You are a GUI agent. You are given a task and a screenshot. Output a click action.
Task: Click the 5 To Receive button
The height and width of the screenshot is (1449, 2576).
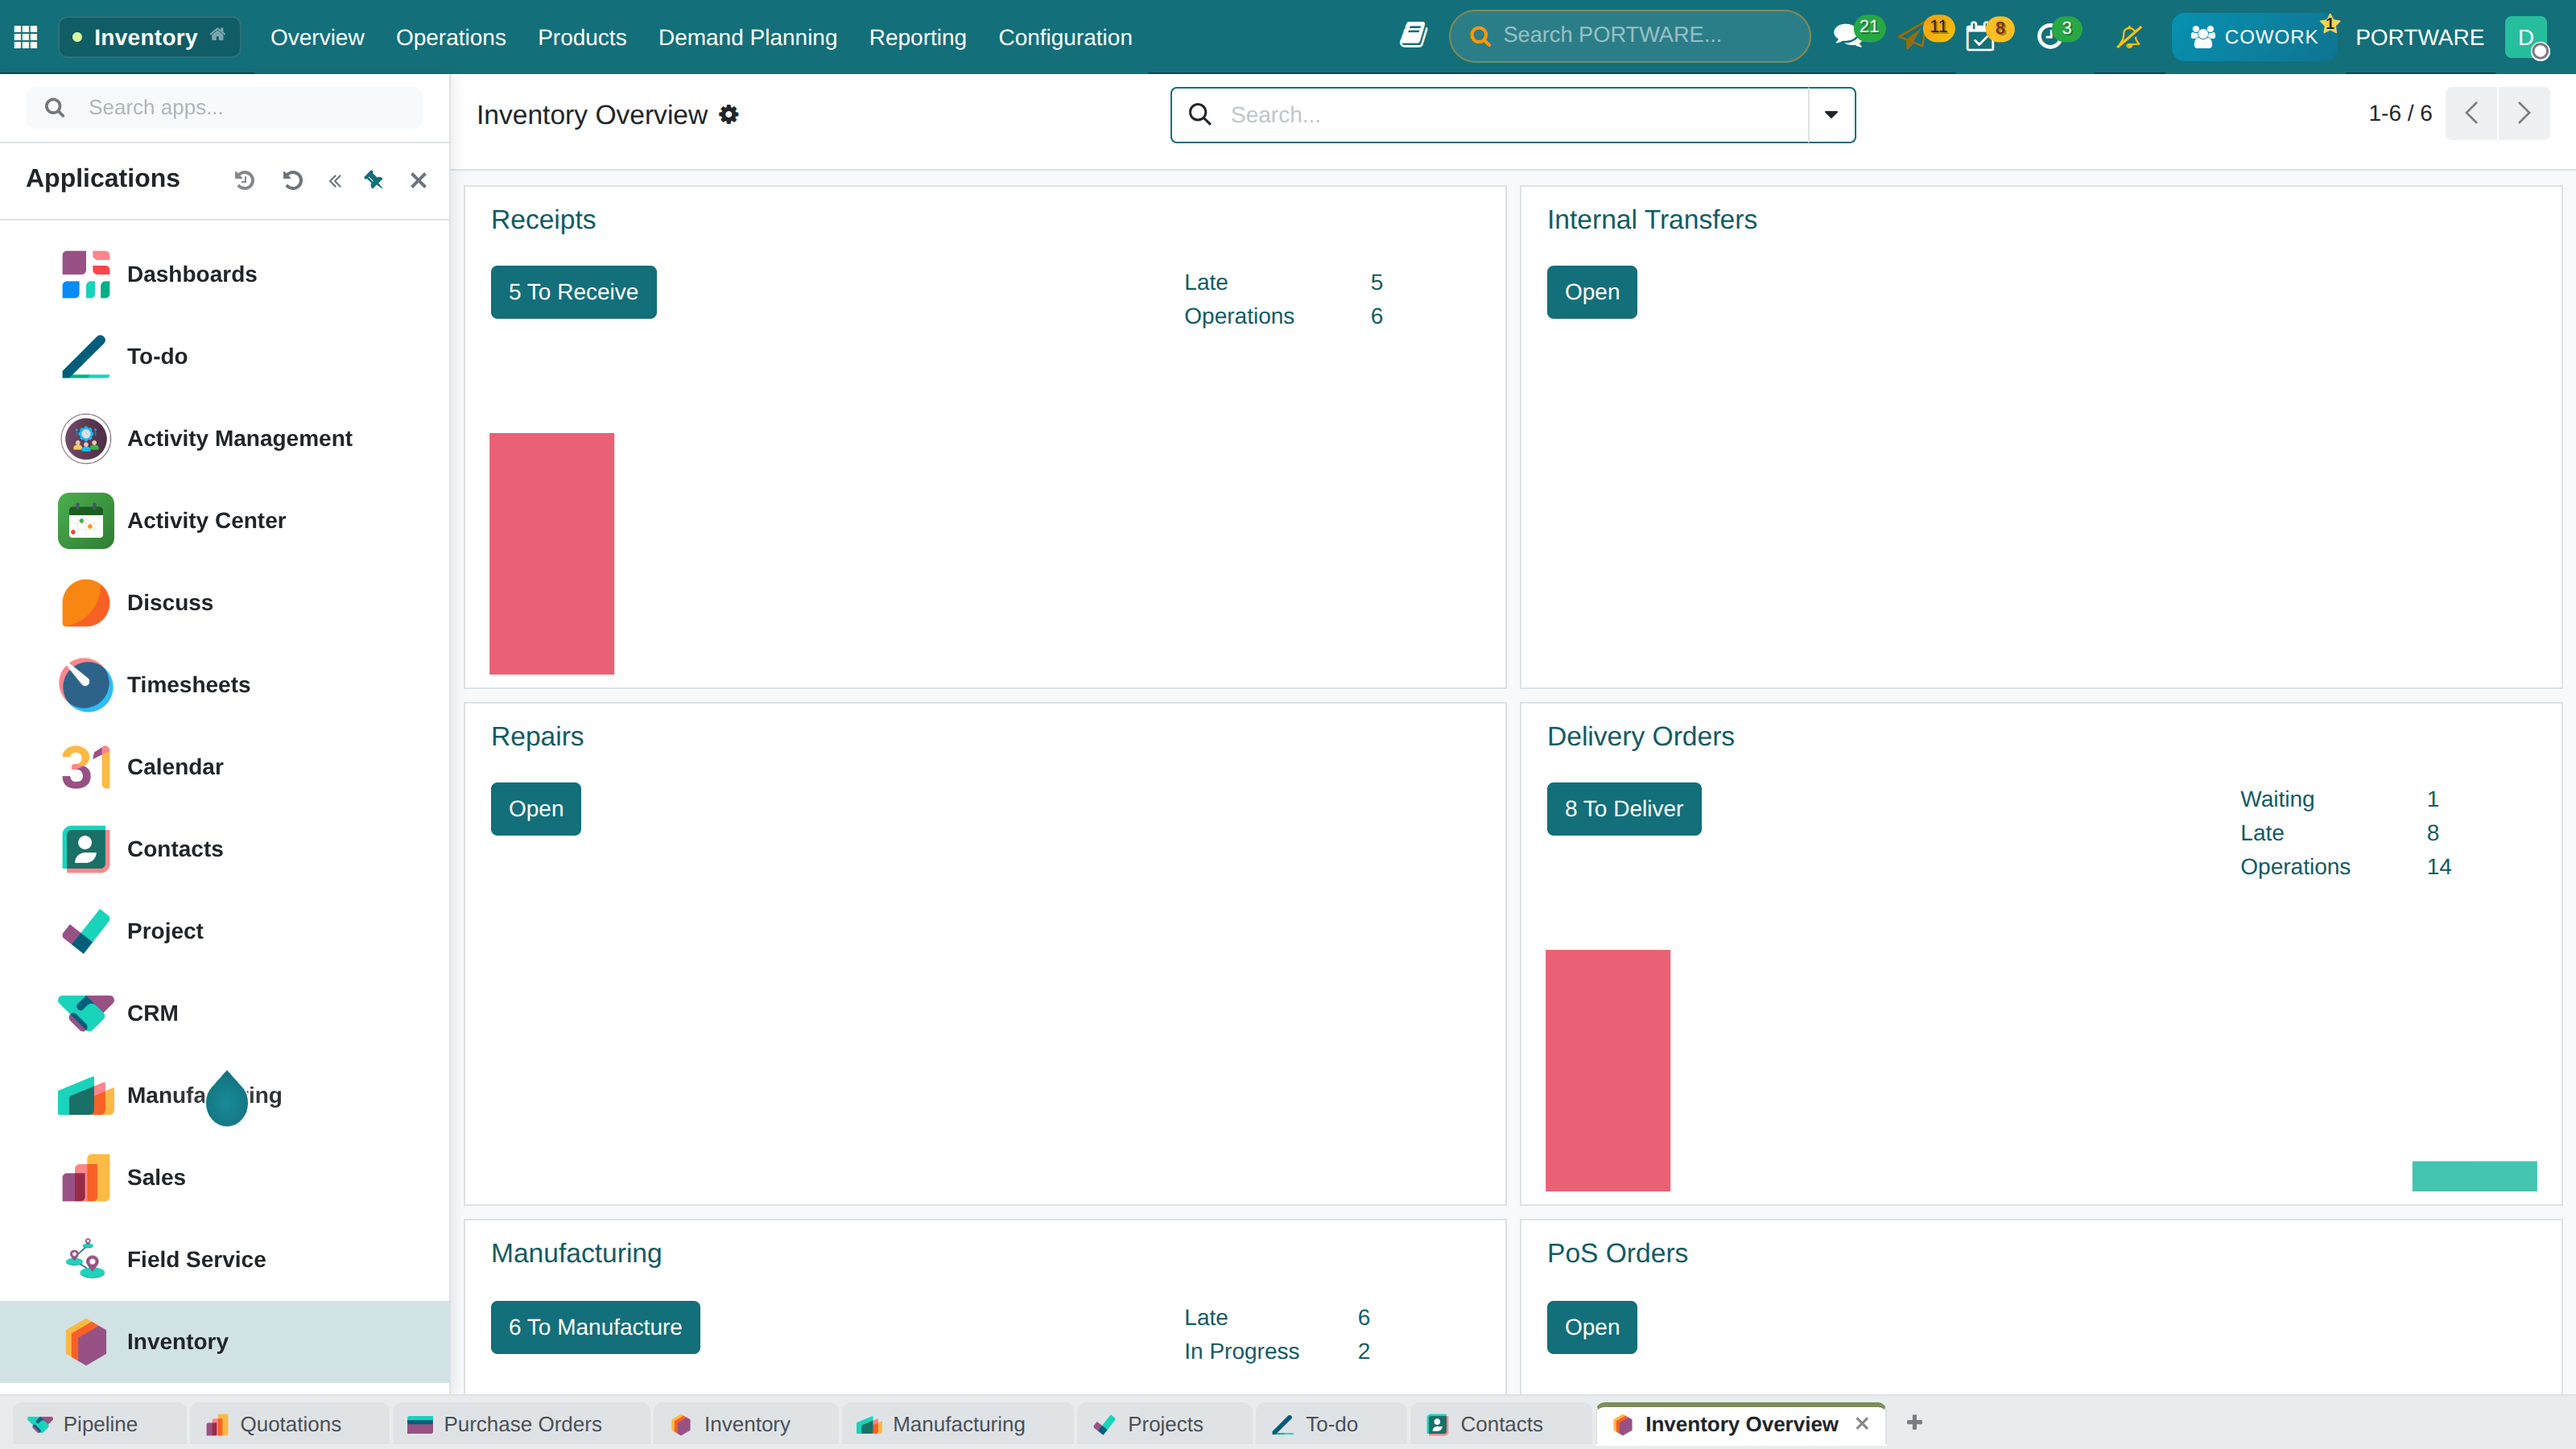(573, 292)
